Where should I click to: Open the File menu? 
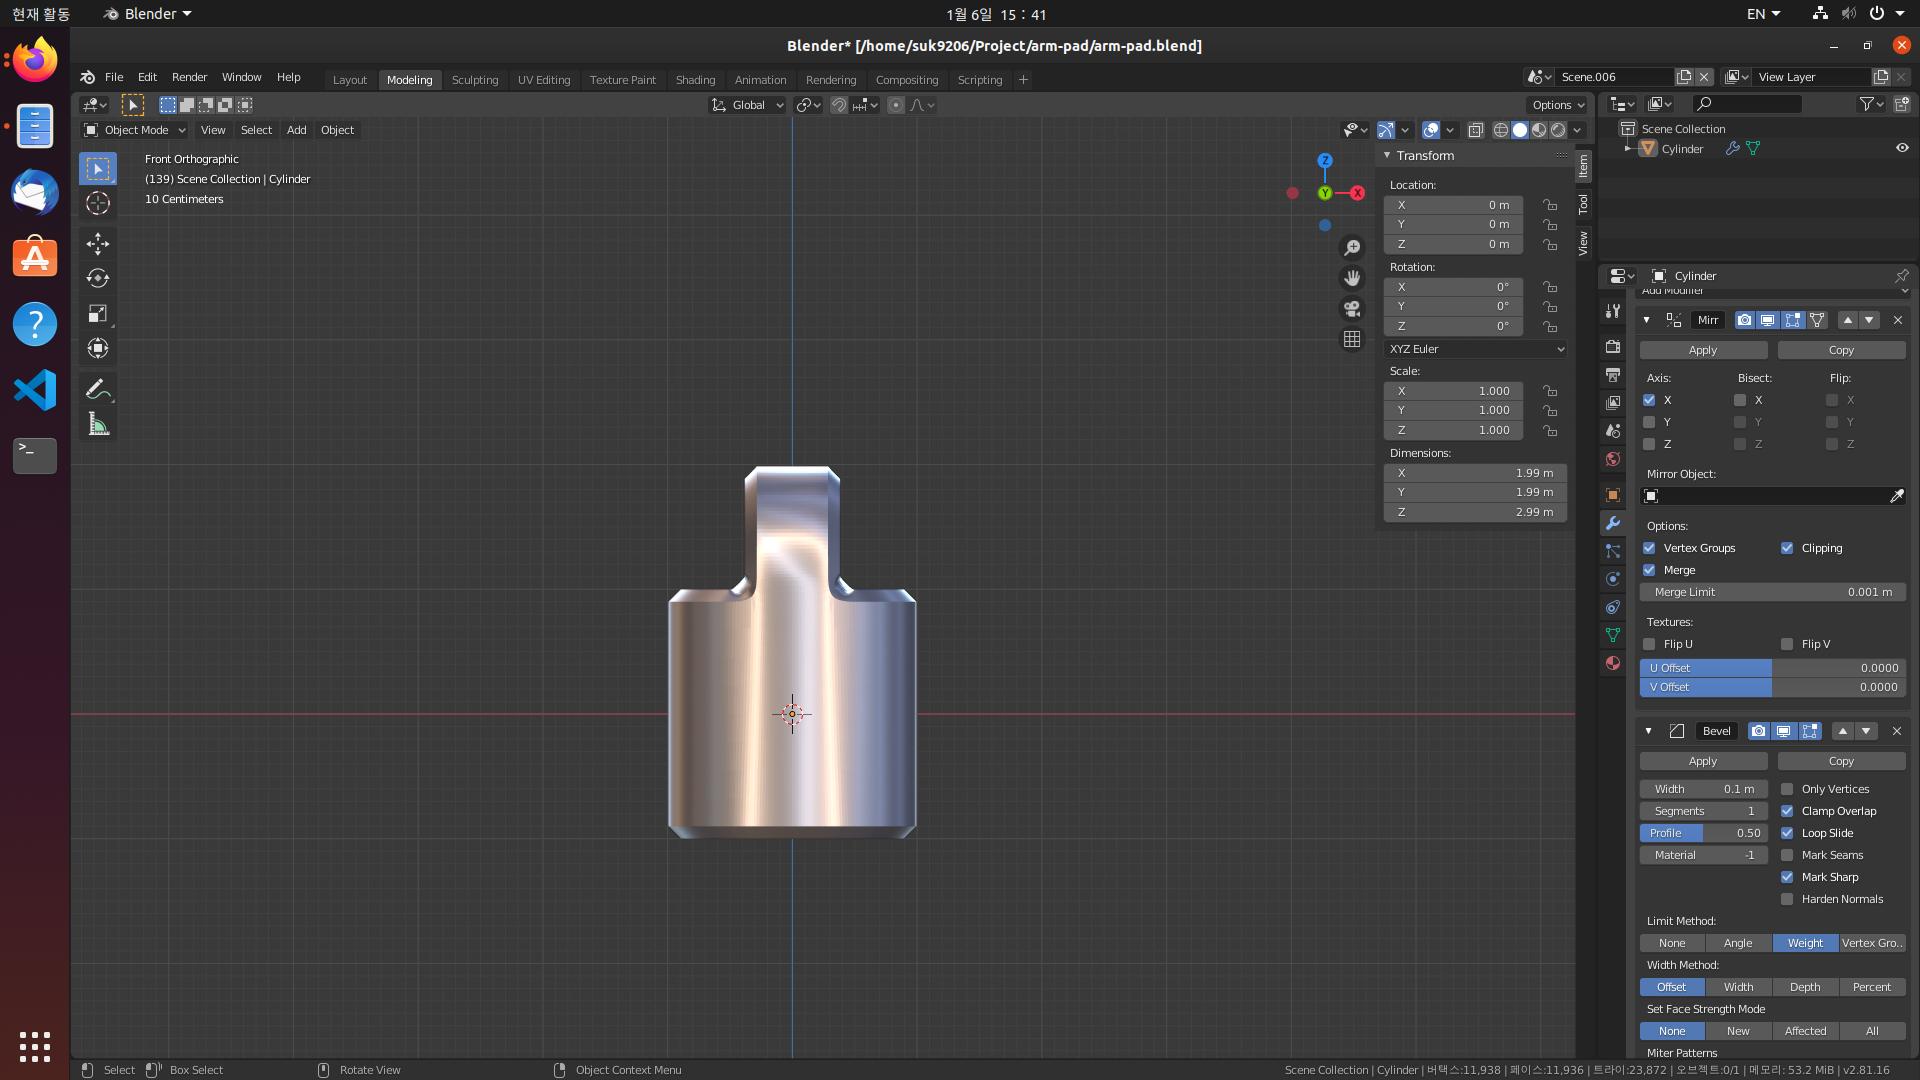tap(114, 77)
